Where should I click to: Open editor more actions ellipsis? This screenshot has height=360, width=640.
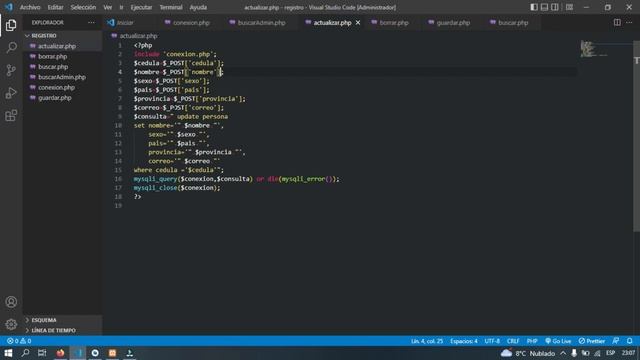pos(629,22)
